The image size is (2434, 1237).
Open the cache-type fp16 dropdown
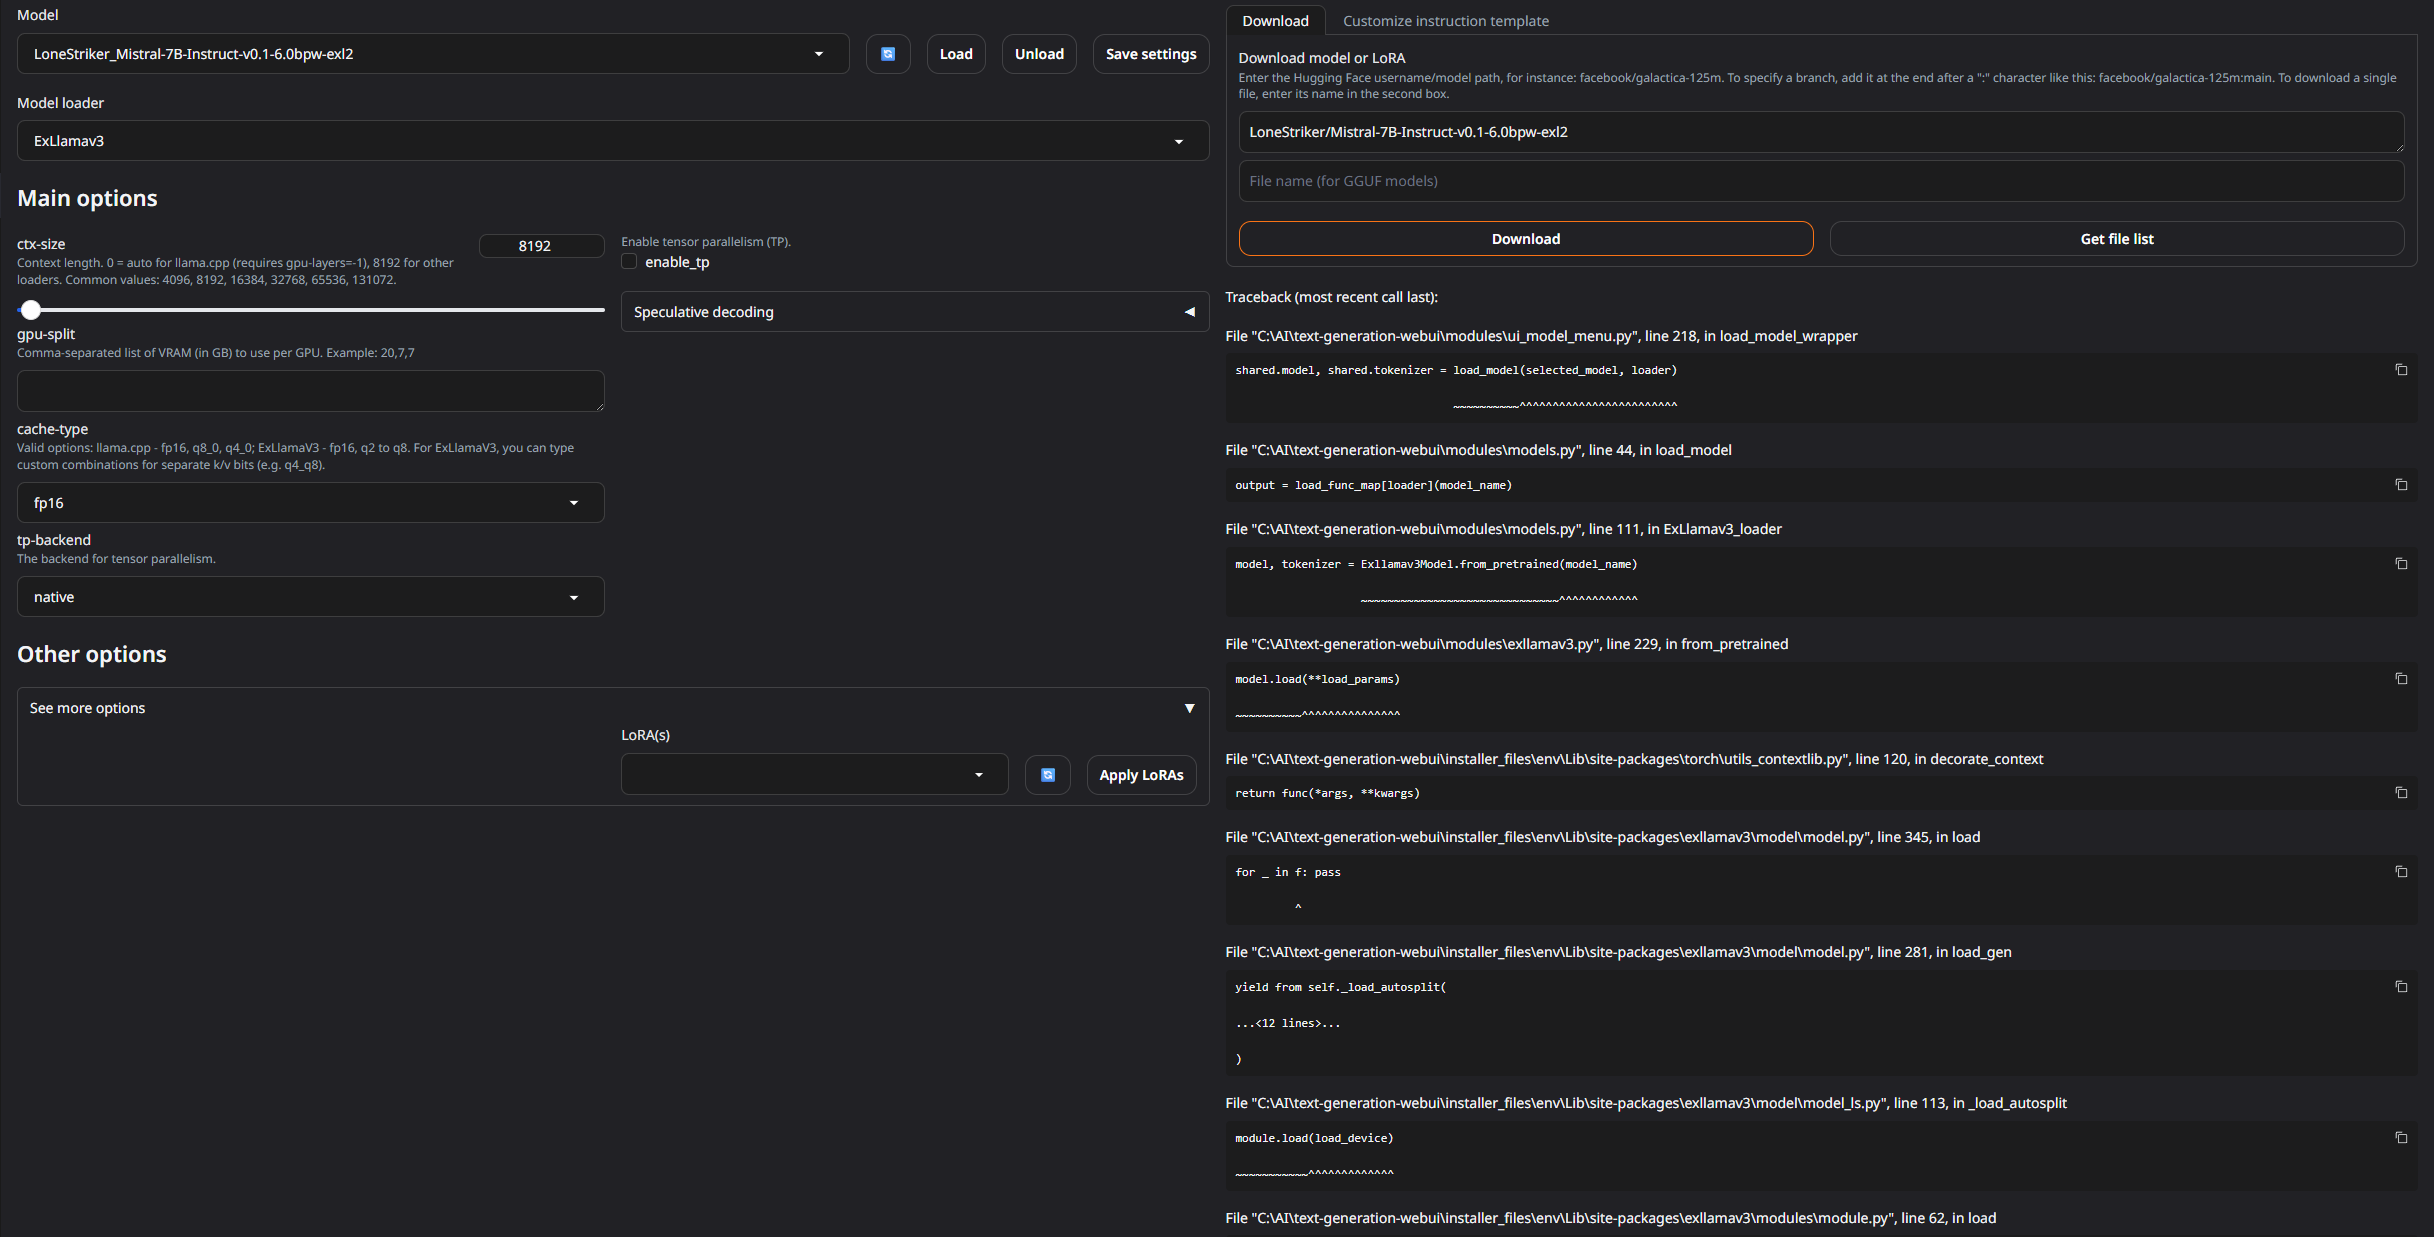point(310,503)
